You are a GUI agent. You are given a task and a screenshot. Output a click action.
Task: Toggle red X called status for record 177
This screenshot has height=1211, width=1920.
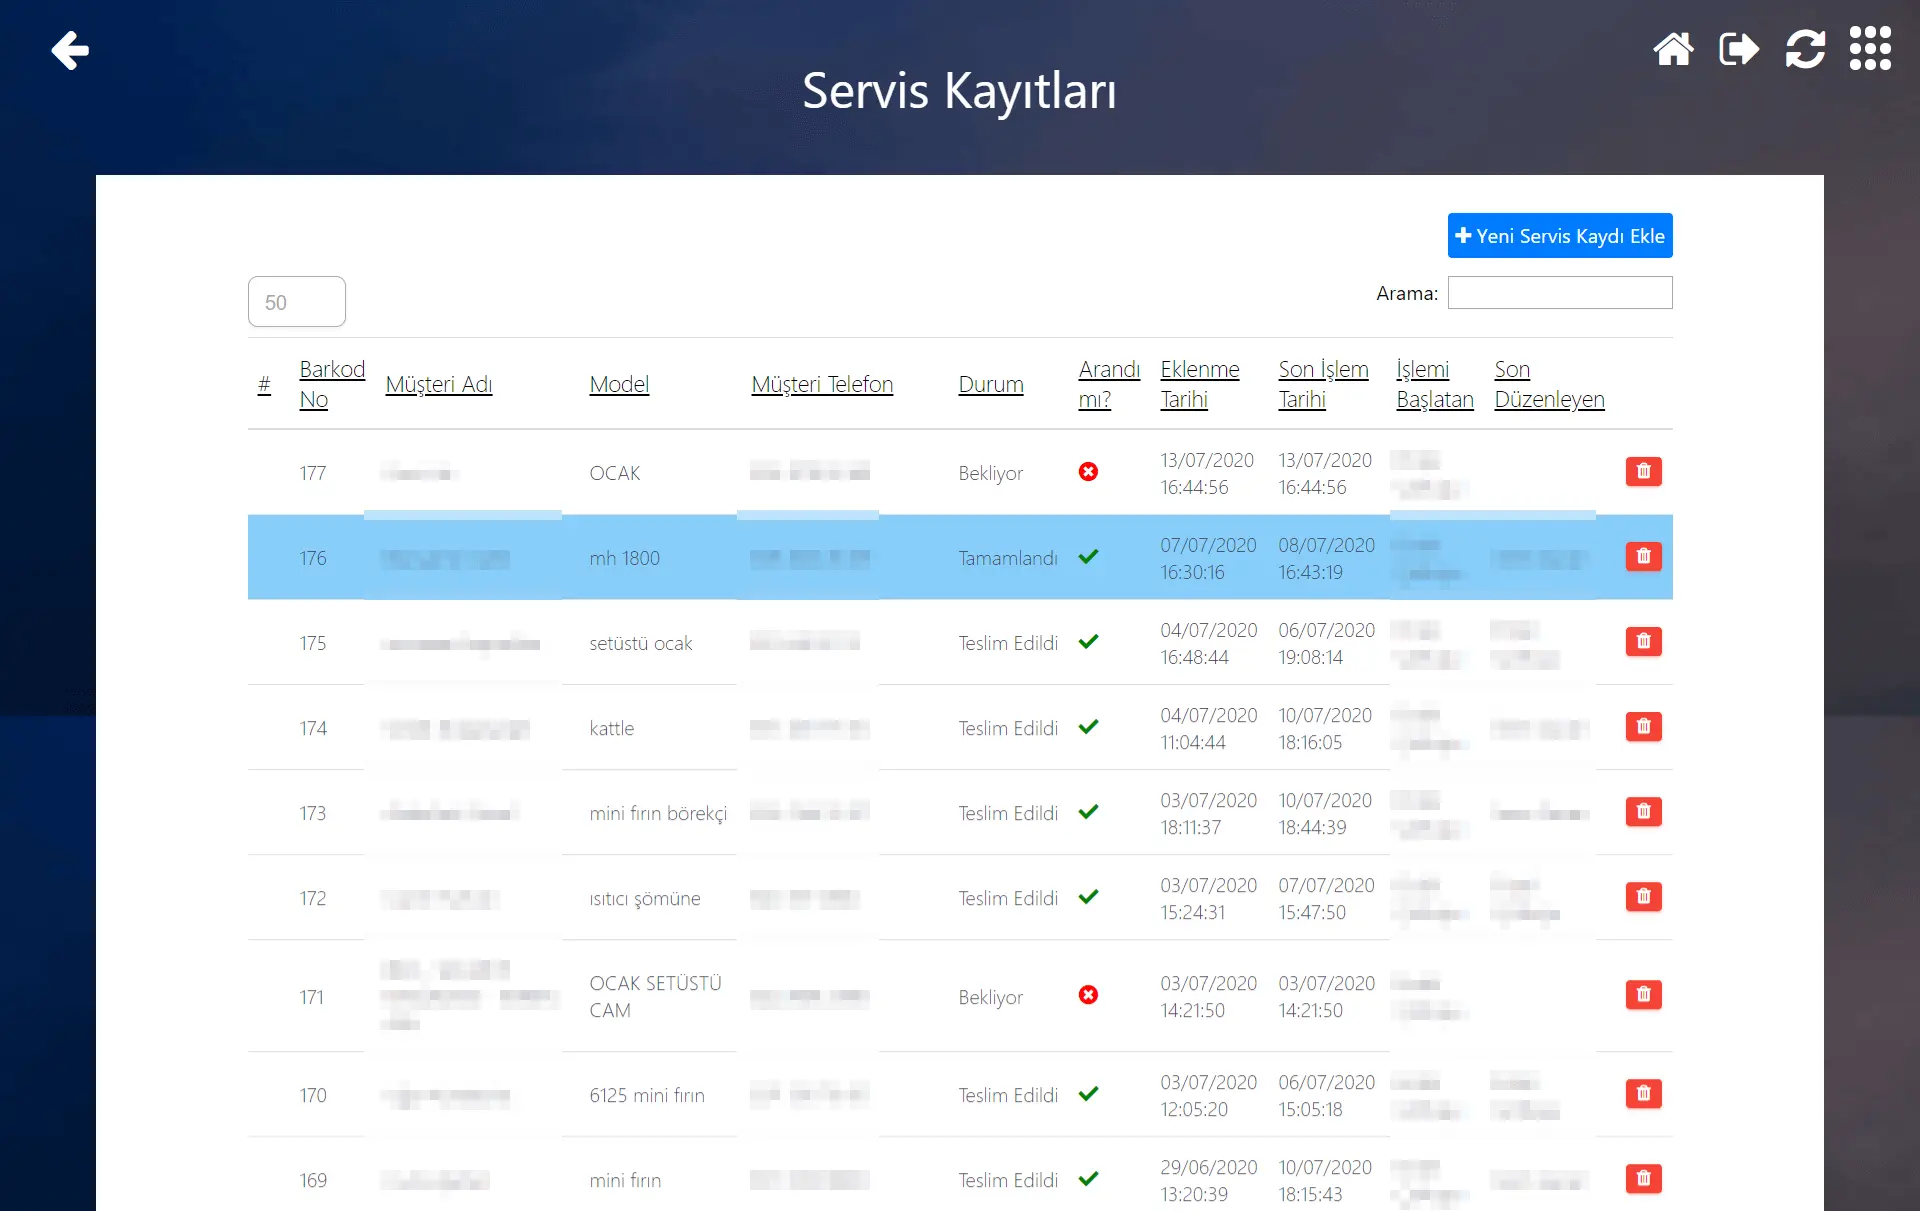point(1088,472)
